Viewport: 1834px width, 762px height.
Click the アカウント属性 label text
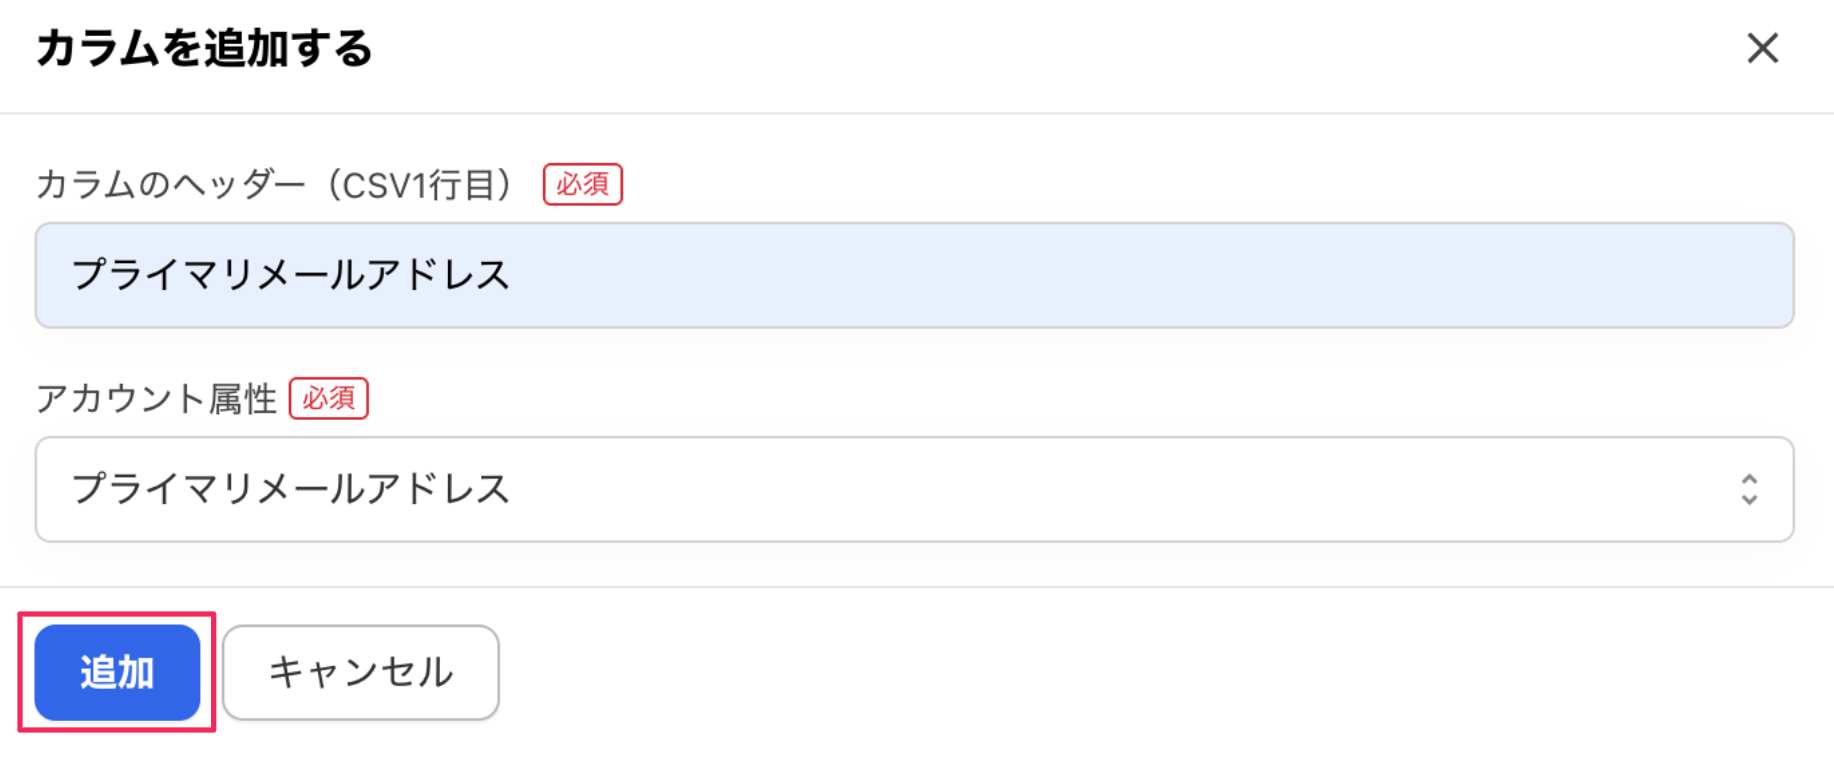coord(156,399)
